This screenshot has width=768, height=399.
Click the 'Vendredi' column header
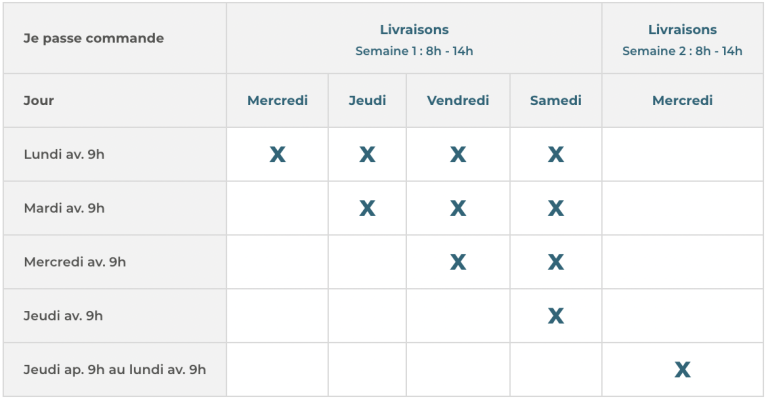(x=458, y=101)
